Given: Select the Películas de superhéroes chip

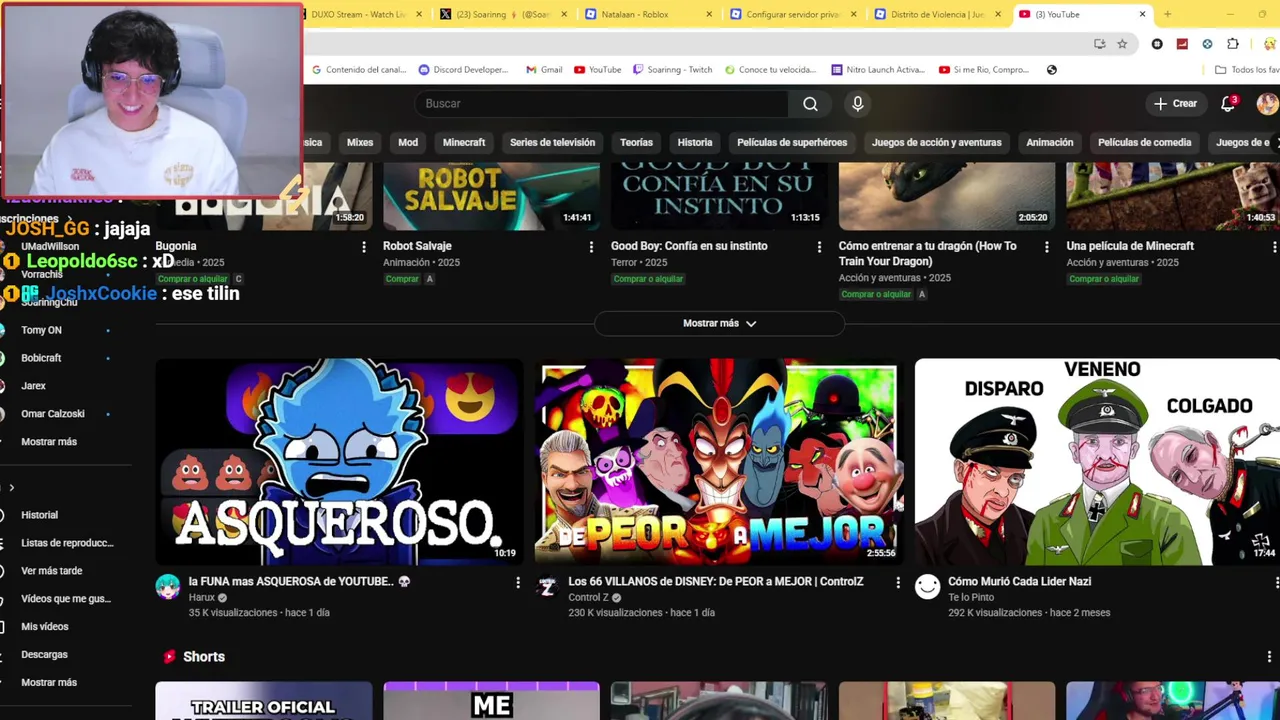Looking at the screenshot, I should (792, 142).
